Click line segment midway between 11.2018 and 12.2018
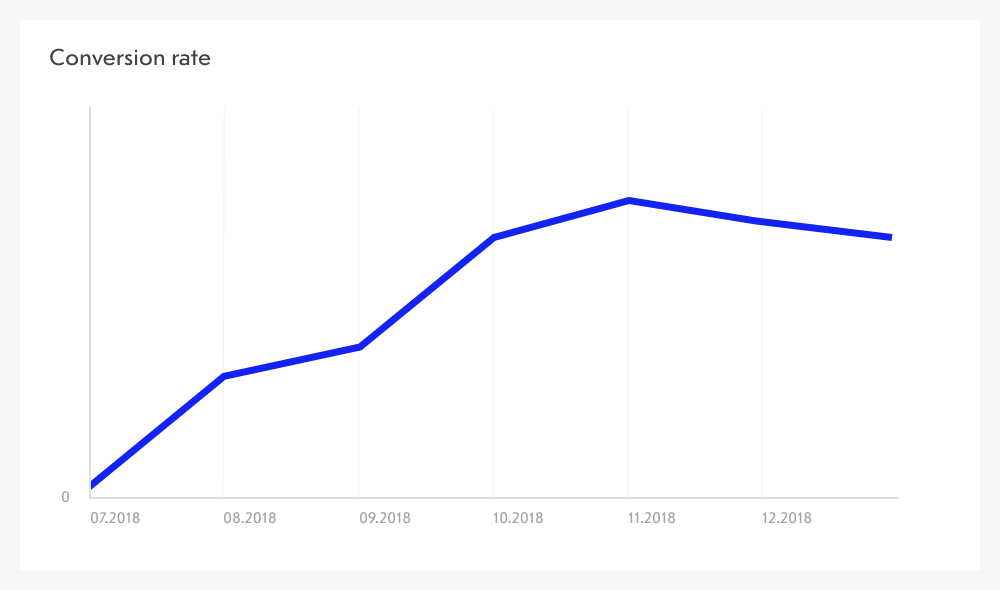Image resolution: width=1000 pixels, height=590 pixels. (x=695, y=211)
